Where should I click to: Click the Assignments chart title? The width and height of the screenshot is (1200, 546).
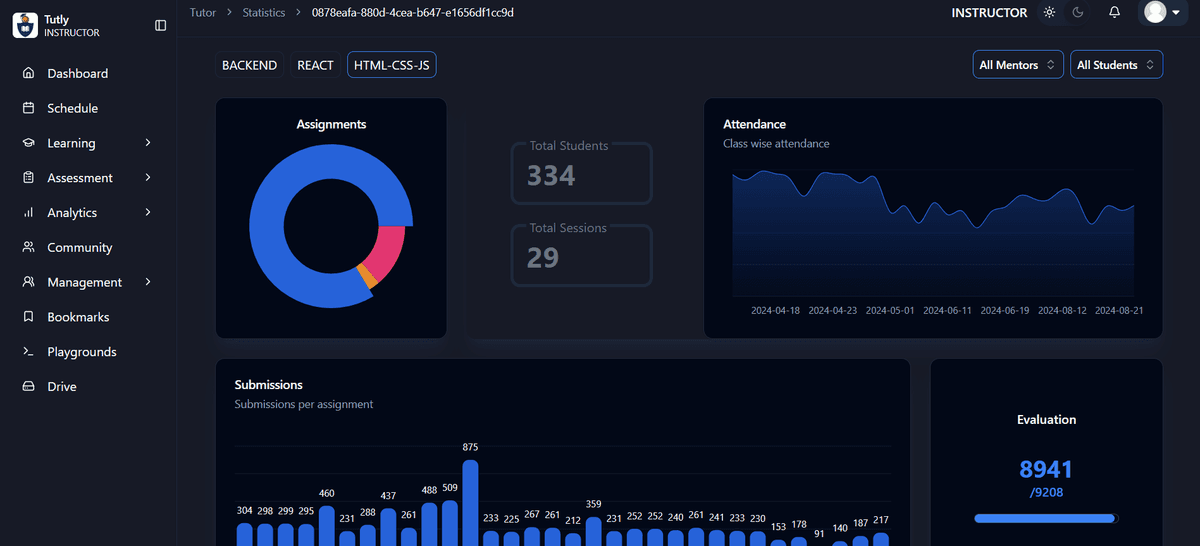(x=331, y=124)
